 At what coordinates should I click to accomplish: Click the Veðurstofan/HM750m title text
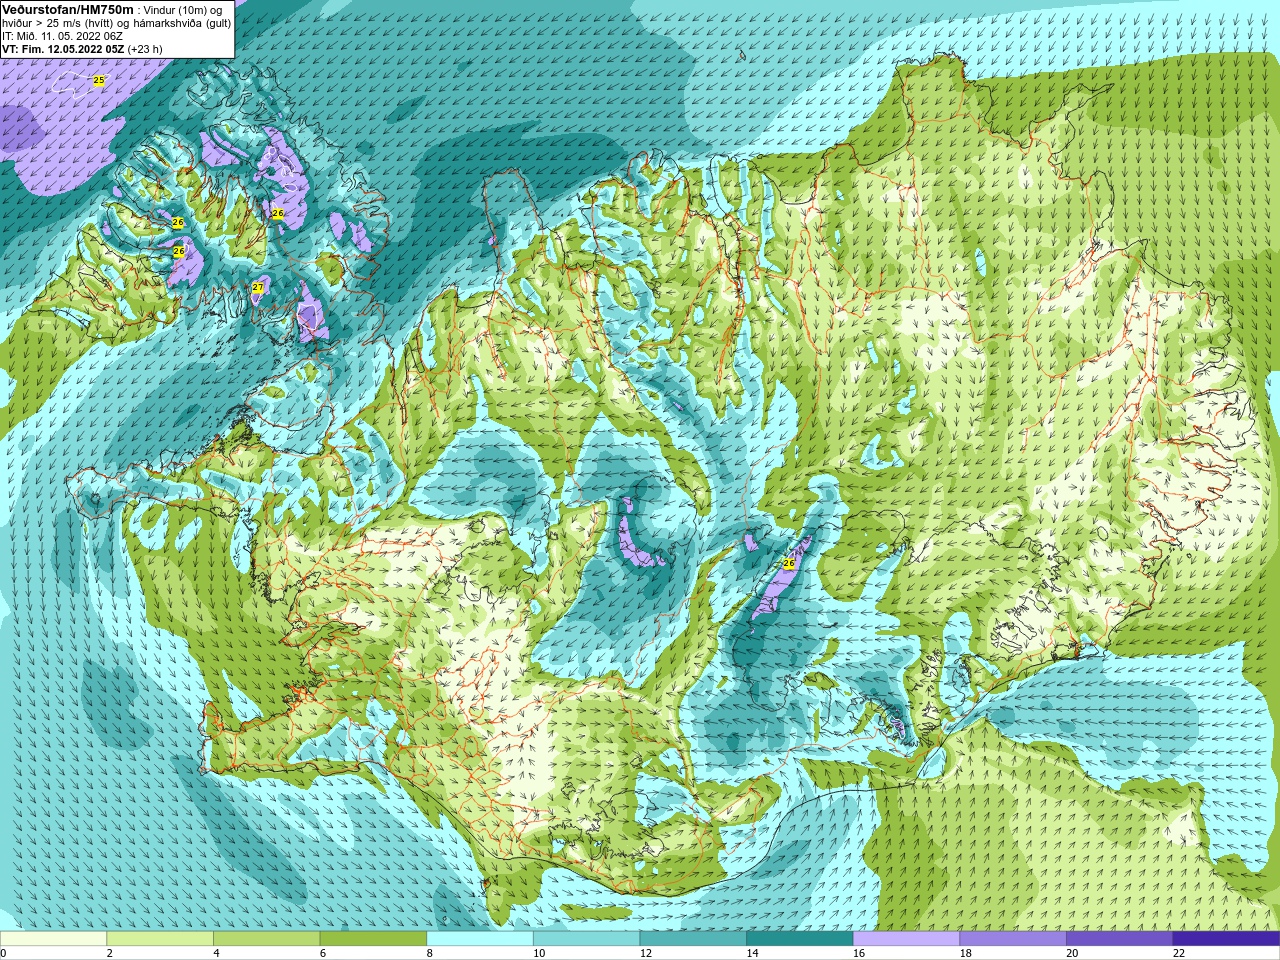coord(67,9)
